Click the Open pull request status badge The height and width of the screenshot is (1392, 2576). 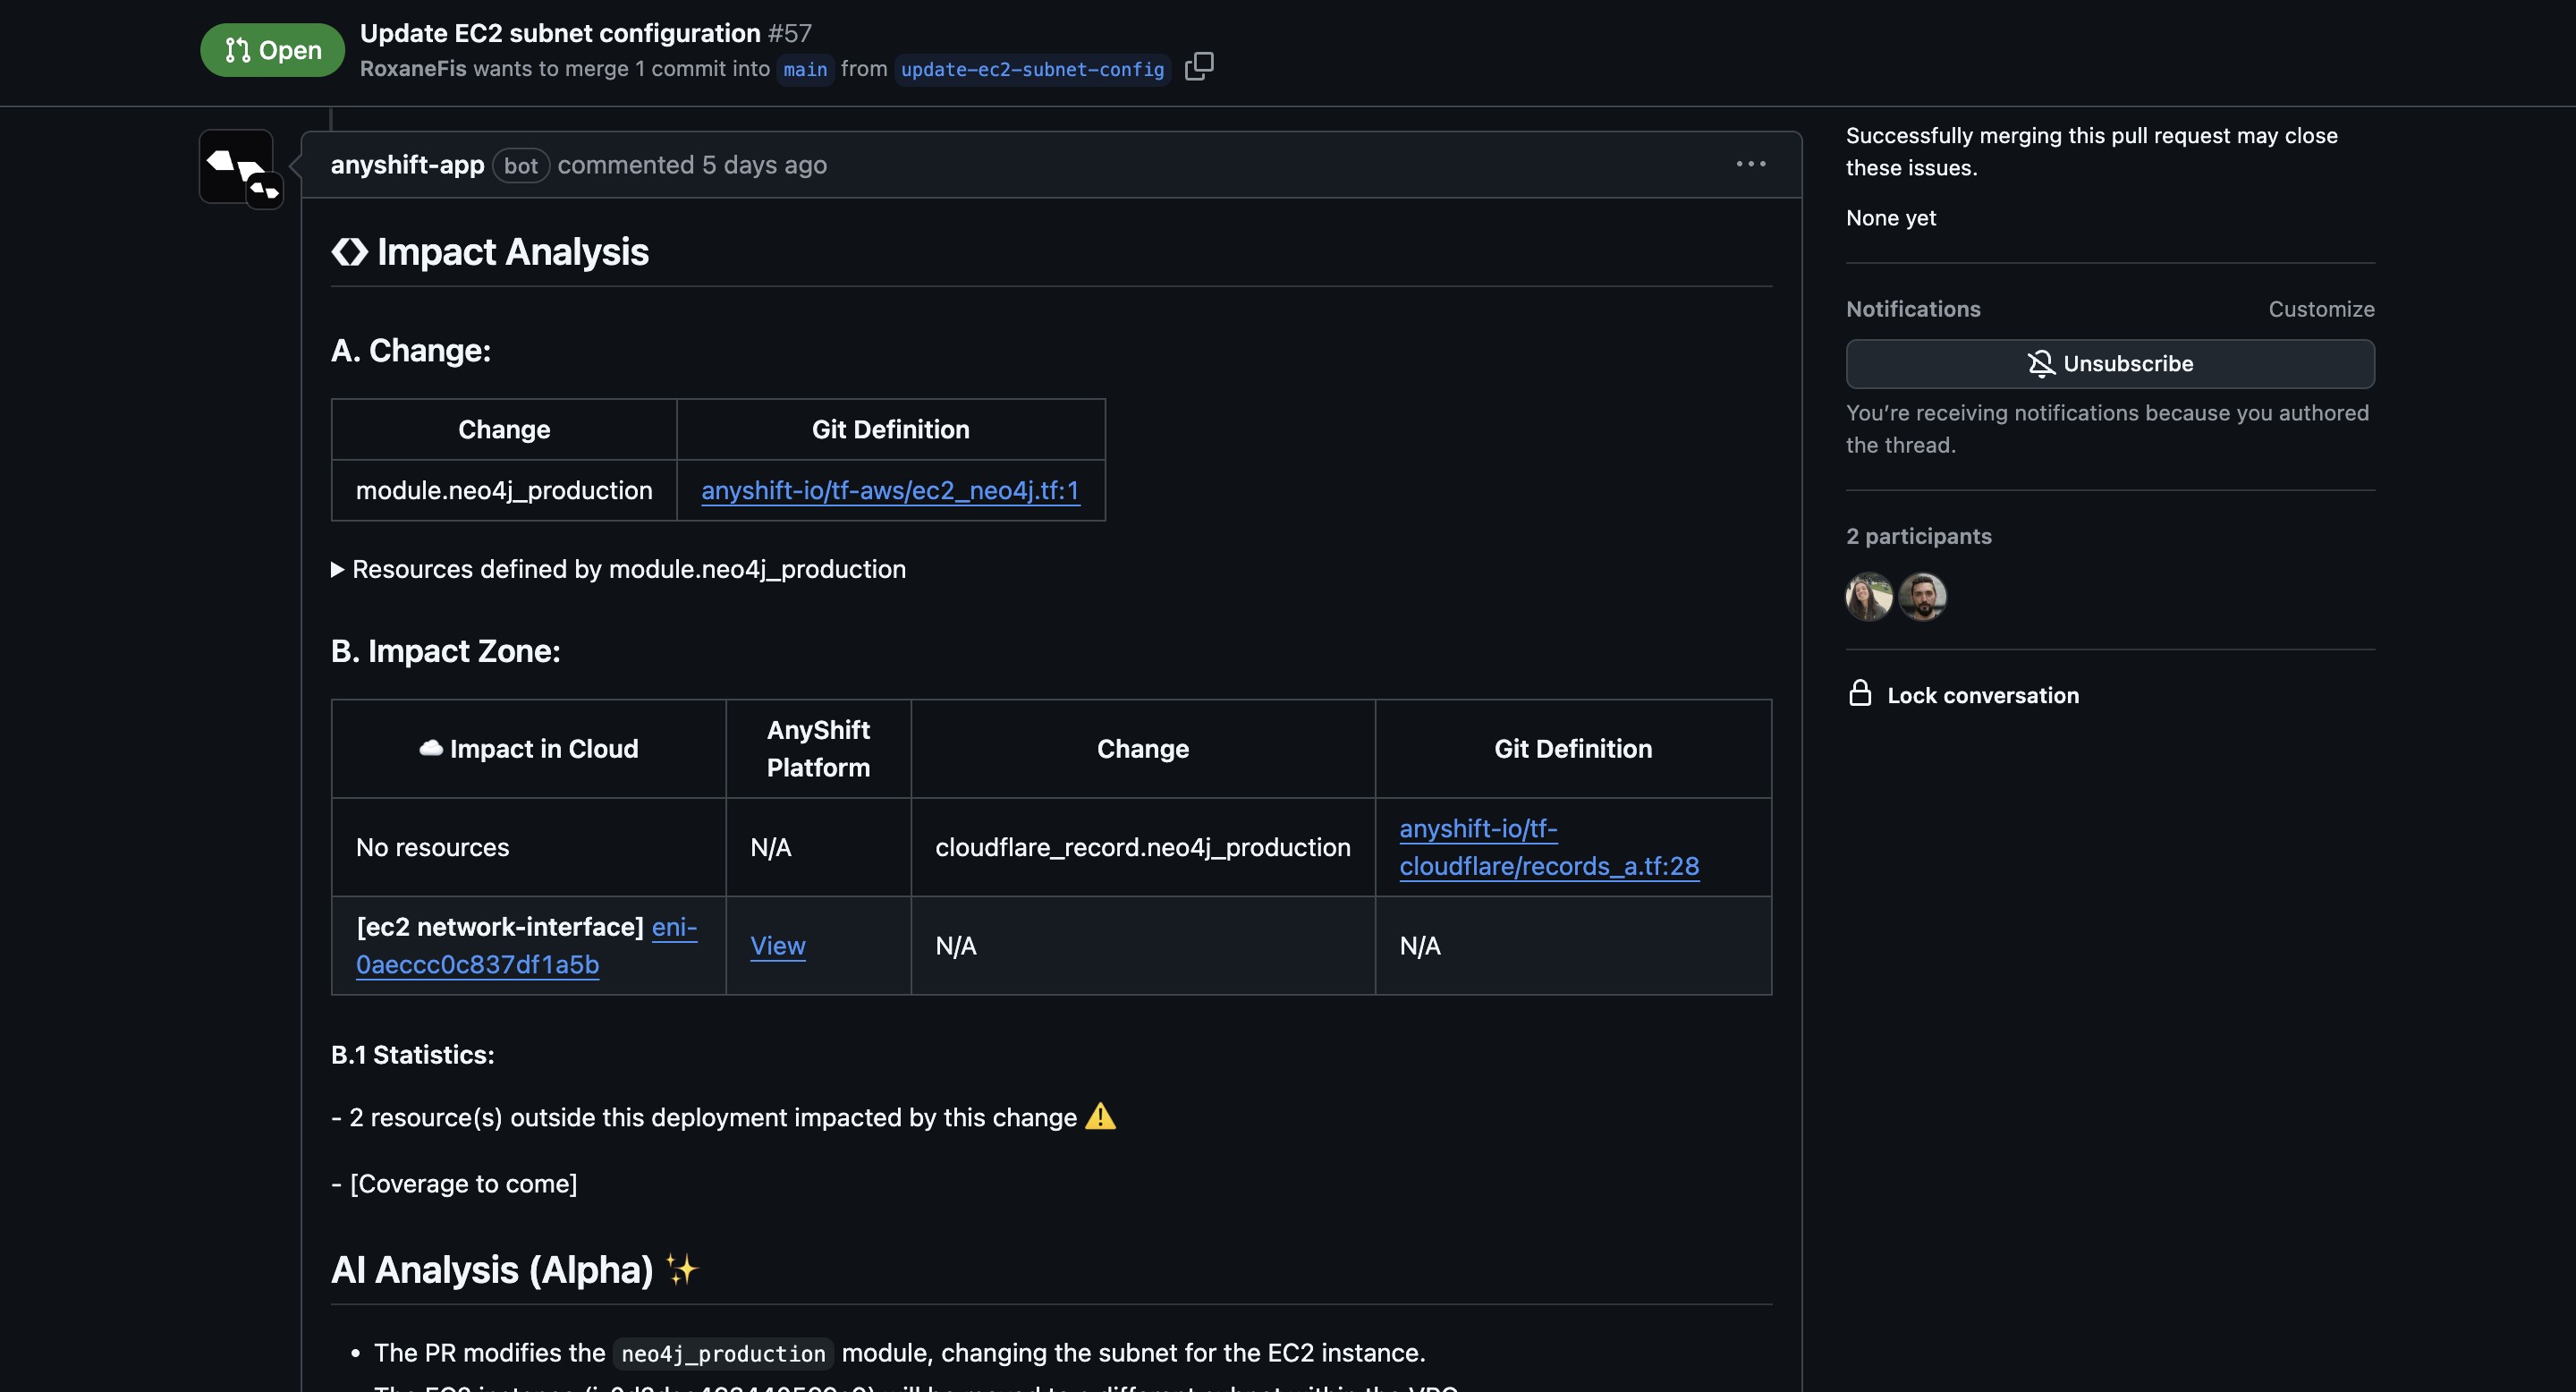tap(272, 50)
